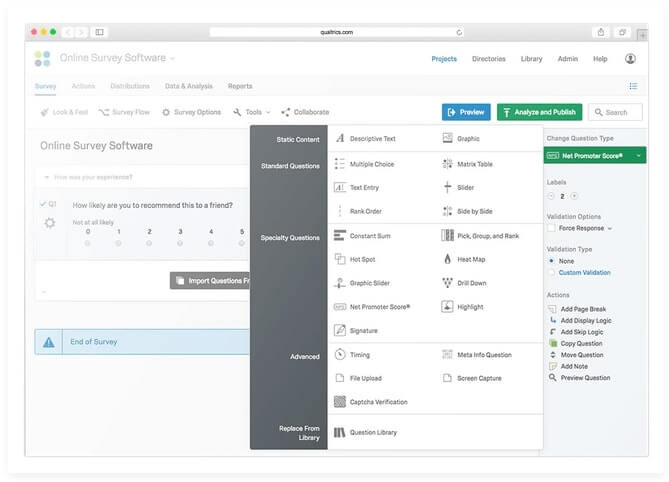The height and width of the screenshot is (482, 669).
Task: Select the Drill Down icon
Action: 447,283
